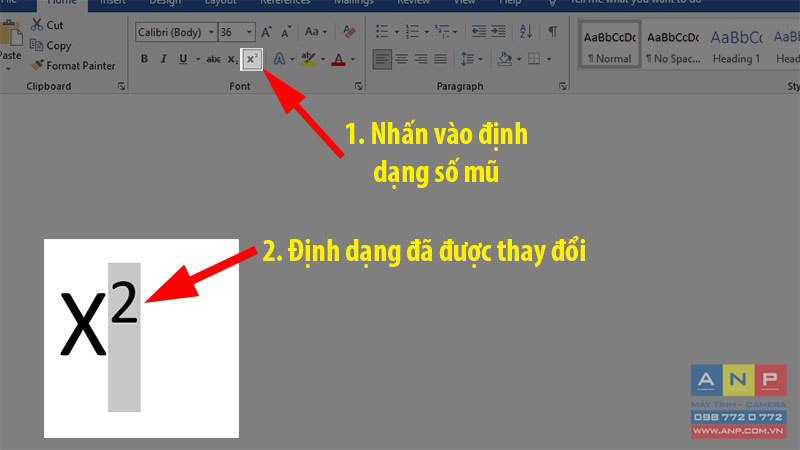Click the Copy command

tap(51, 45)
